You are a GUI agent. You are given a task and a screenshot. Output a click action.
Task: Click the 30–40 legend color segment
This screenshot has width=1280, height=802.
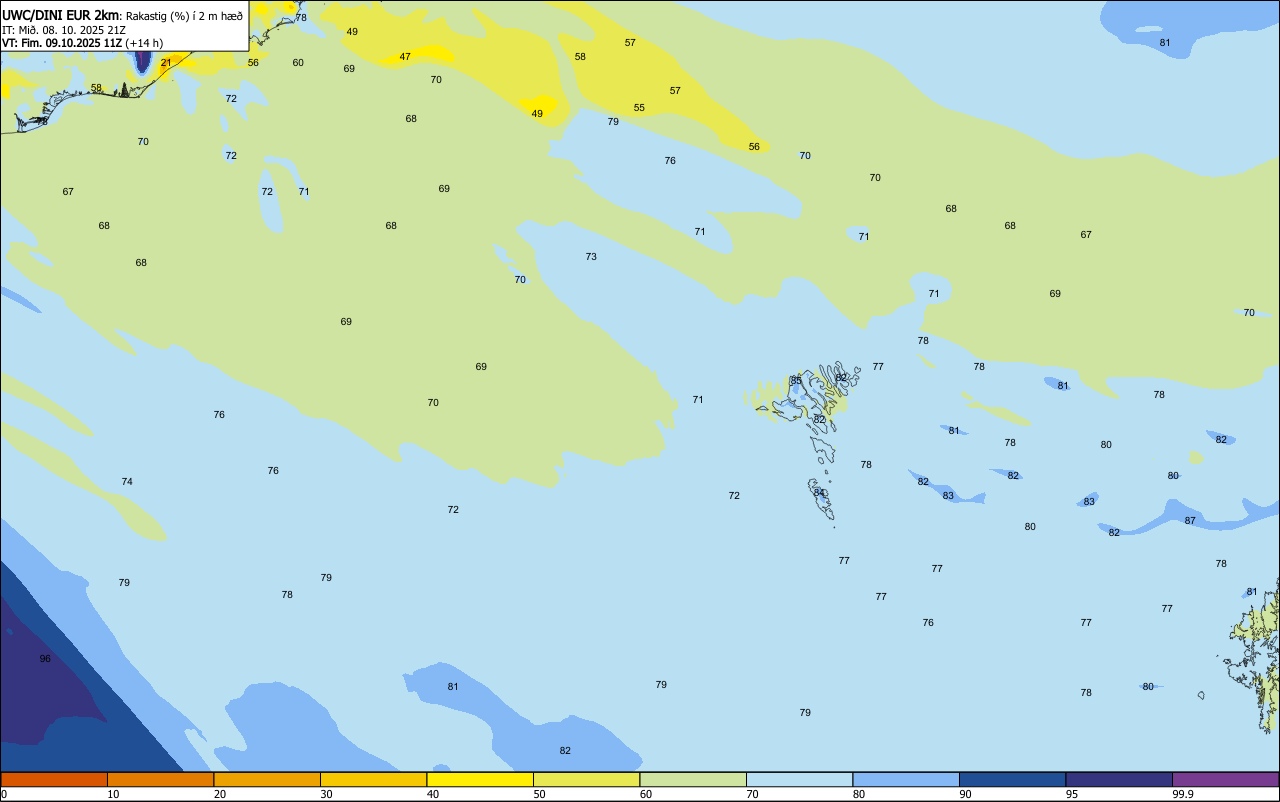tap(373, 779)
